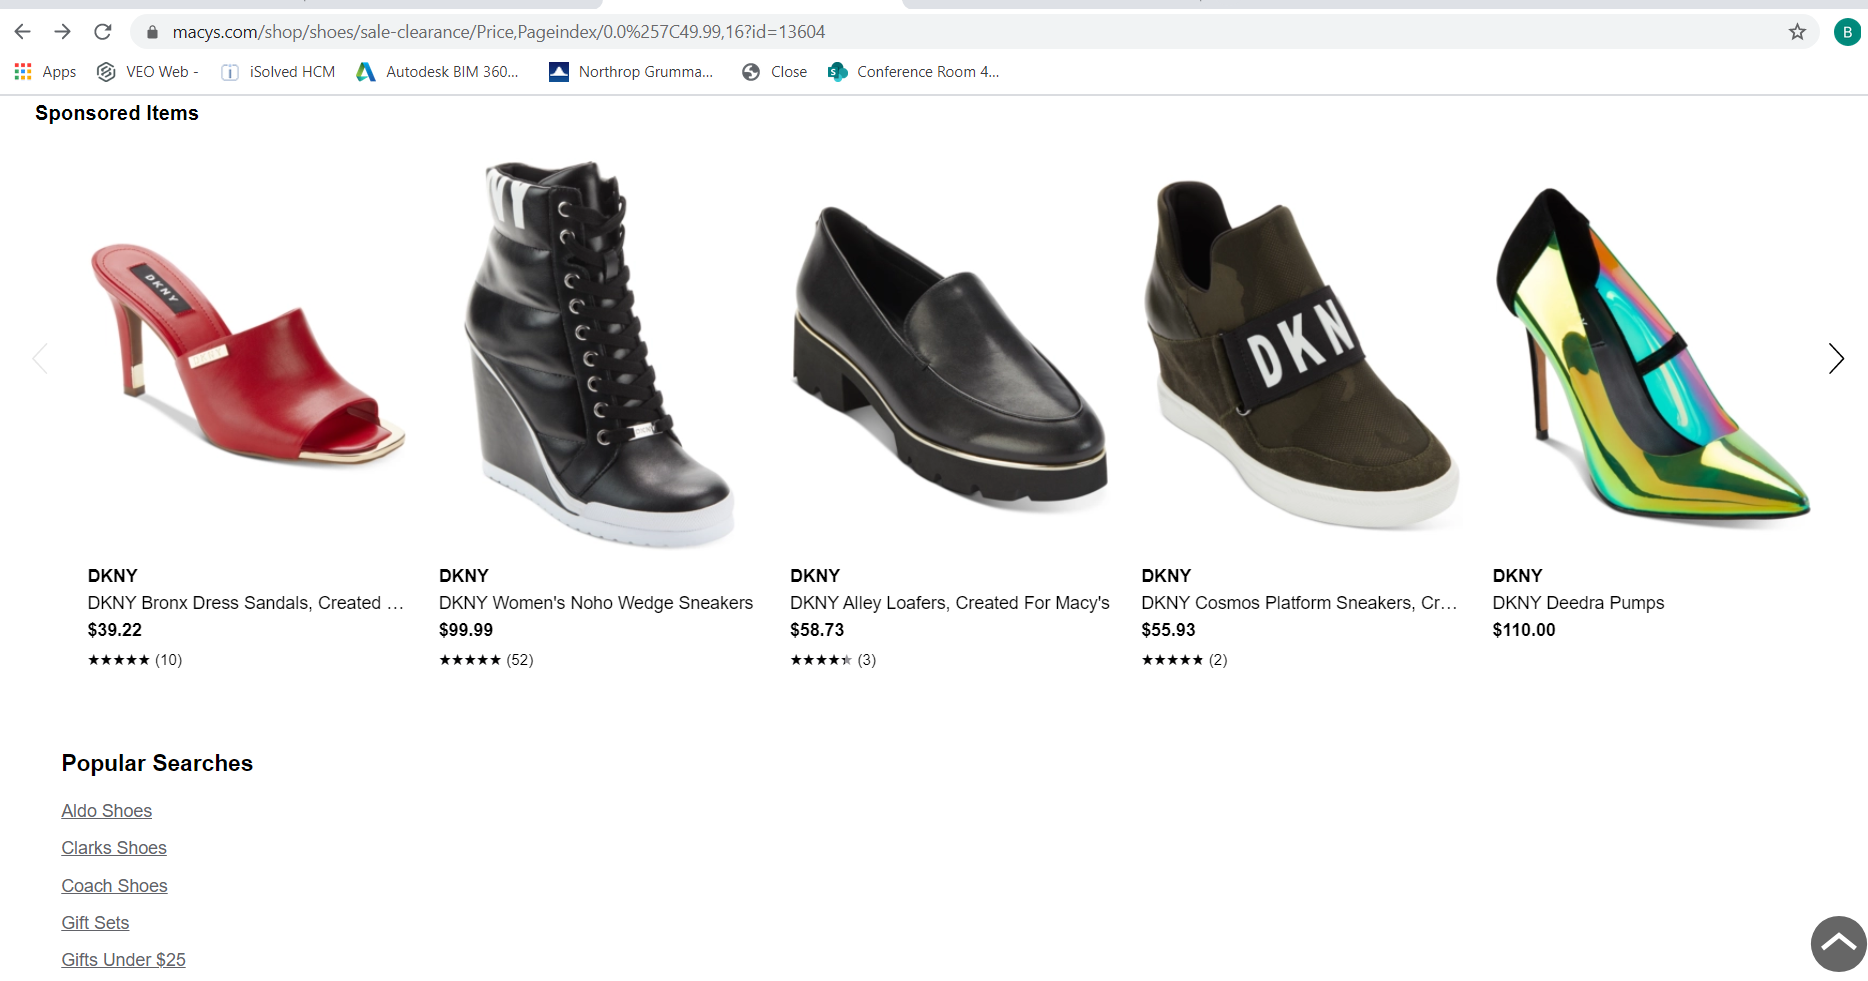Click the browser back arrow
Screen dimensions: 1868x981
tap(22, 32)
